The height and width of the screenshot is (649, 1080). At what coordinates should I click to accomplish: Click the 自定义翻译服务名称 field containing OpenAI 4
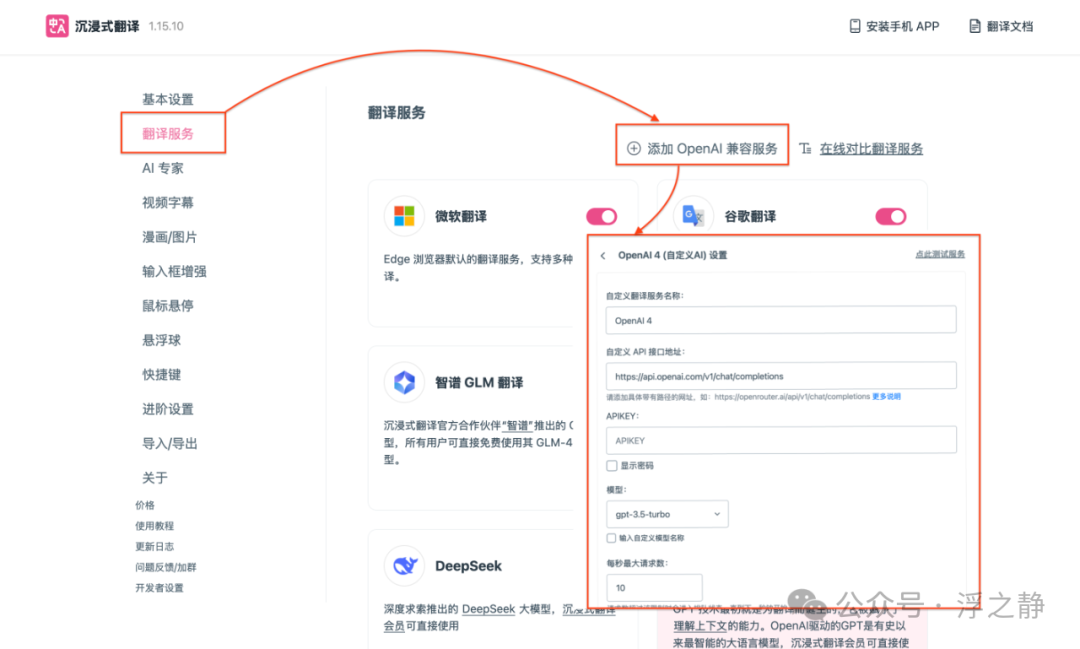781,320
